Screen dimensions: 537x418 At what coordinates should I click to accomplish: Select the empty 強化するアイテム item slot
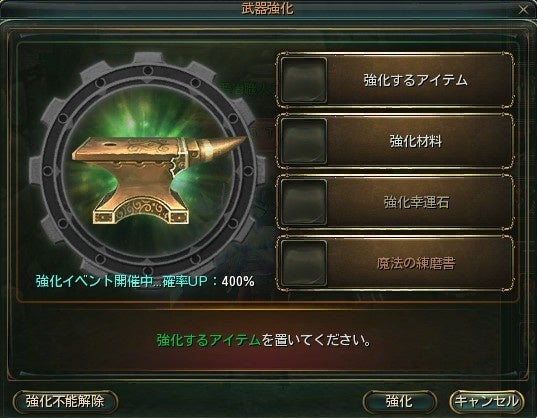tap(304, 80)
